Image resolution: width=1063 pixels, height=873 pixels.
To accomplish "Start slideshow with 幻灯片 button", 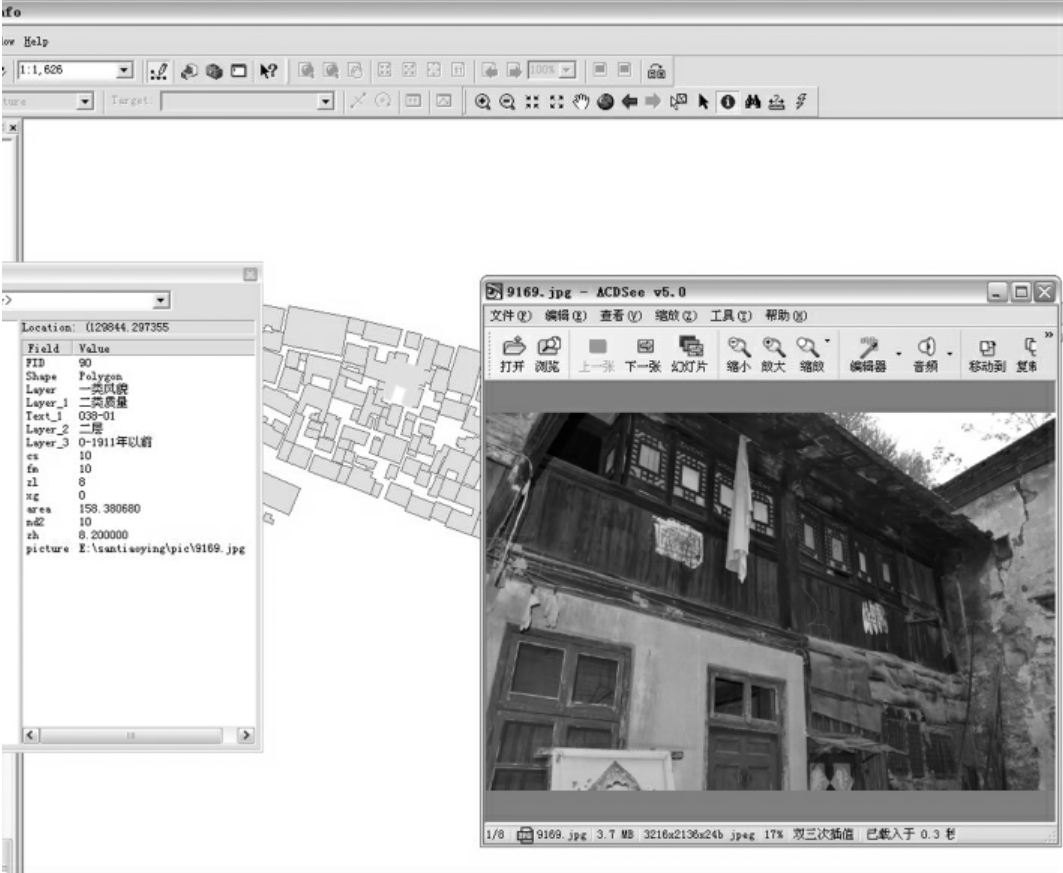I will point(690,354).
